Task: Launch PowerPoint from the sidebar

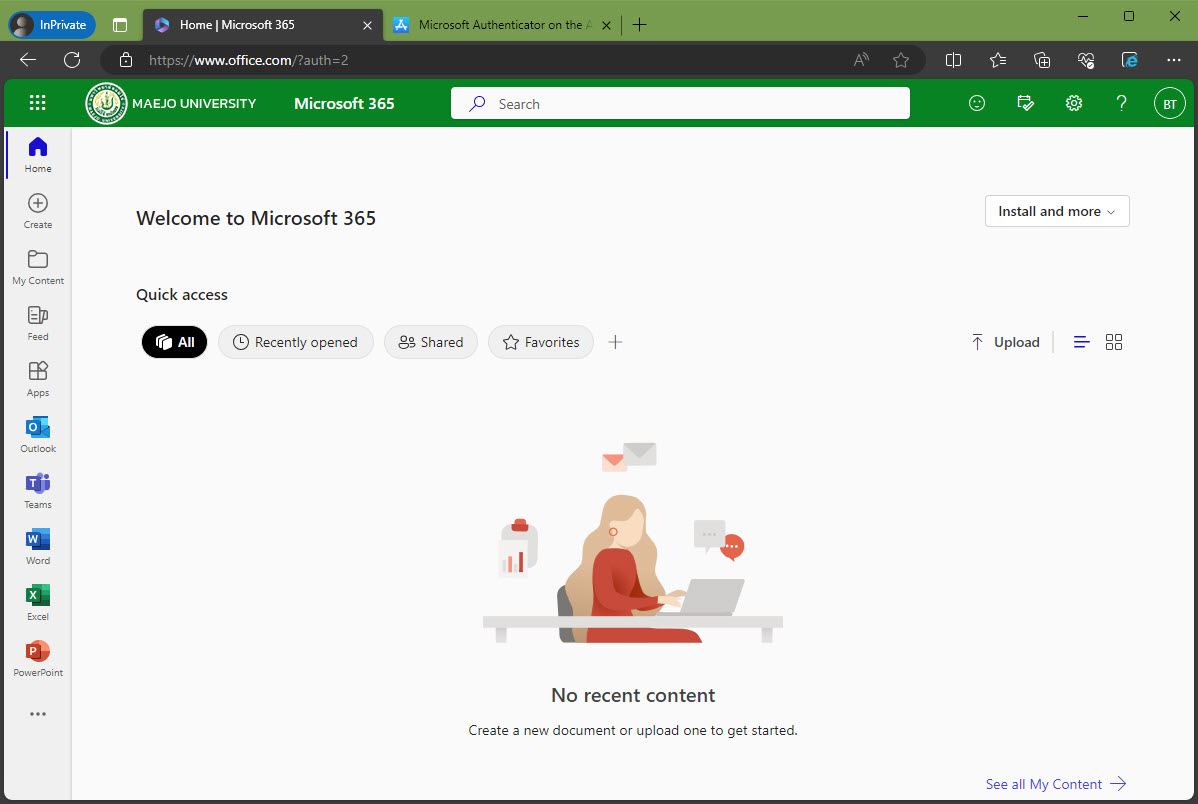Action: point(38,658)
